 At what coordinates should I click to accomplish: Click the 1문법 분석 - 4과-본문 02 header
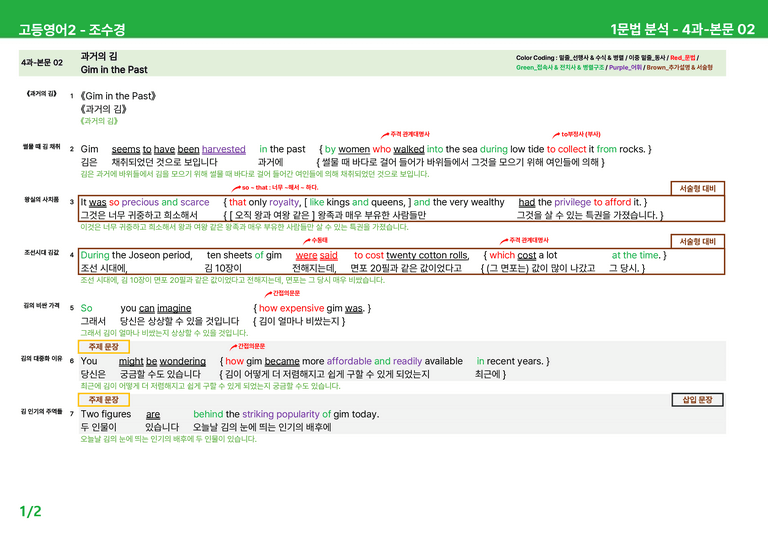pos(682,29)
